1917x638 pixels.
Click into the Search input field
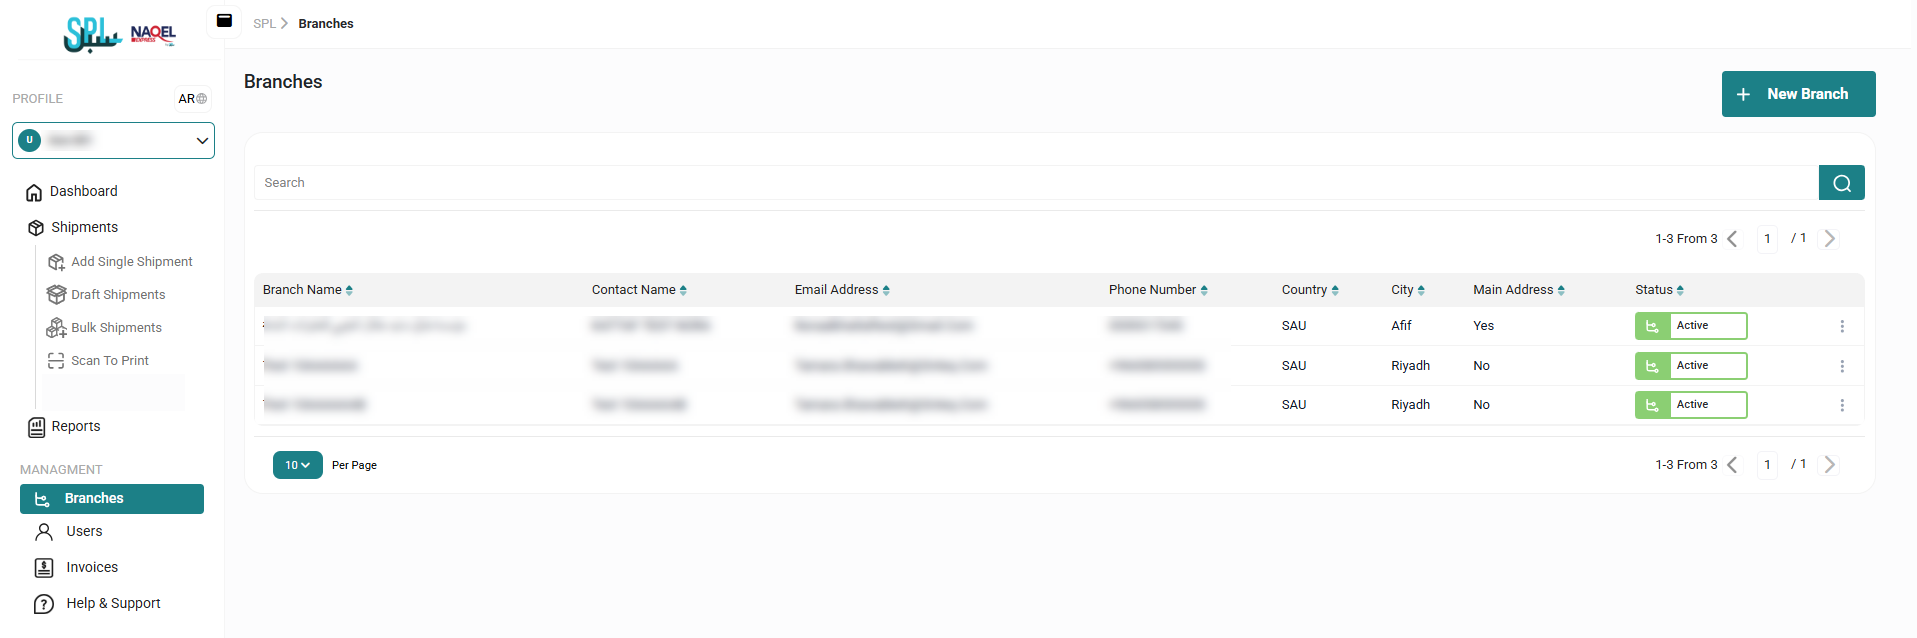point(1035,183)
